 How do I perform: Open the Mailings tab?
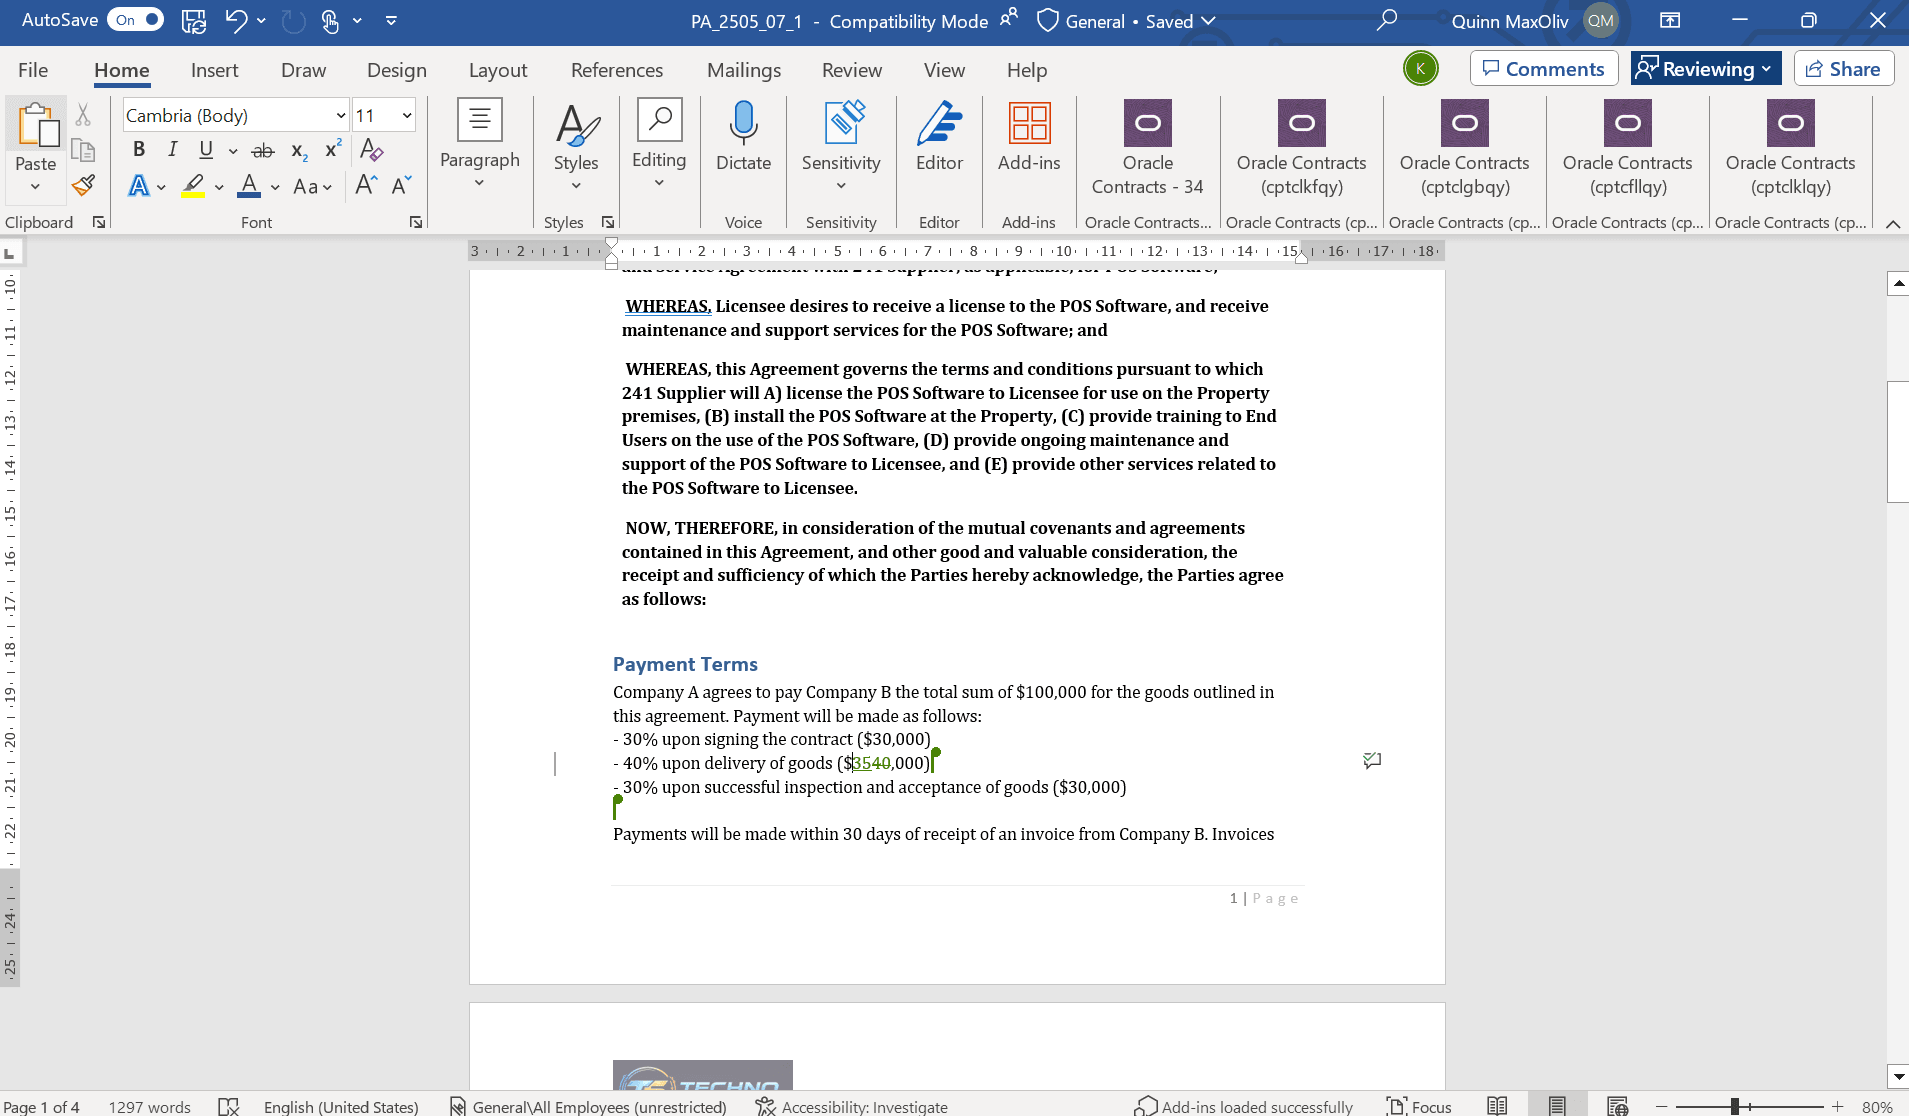tap(744, 70)
